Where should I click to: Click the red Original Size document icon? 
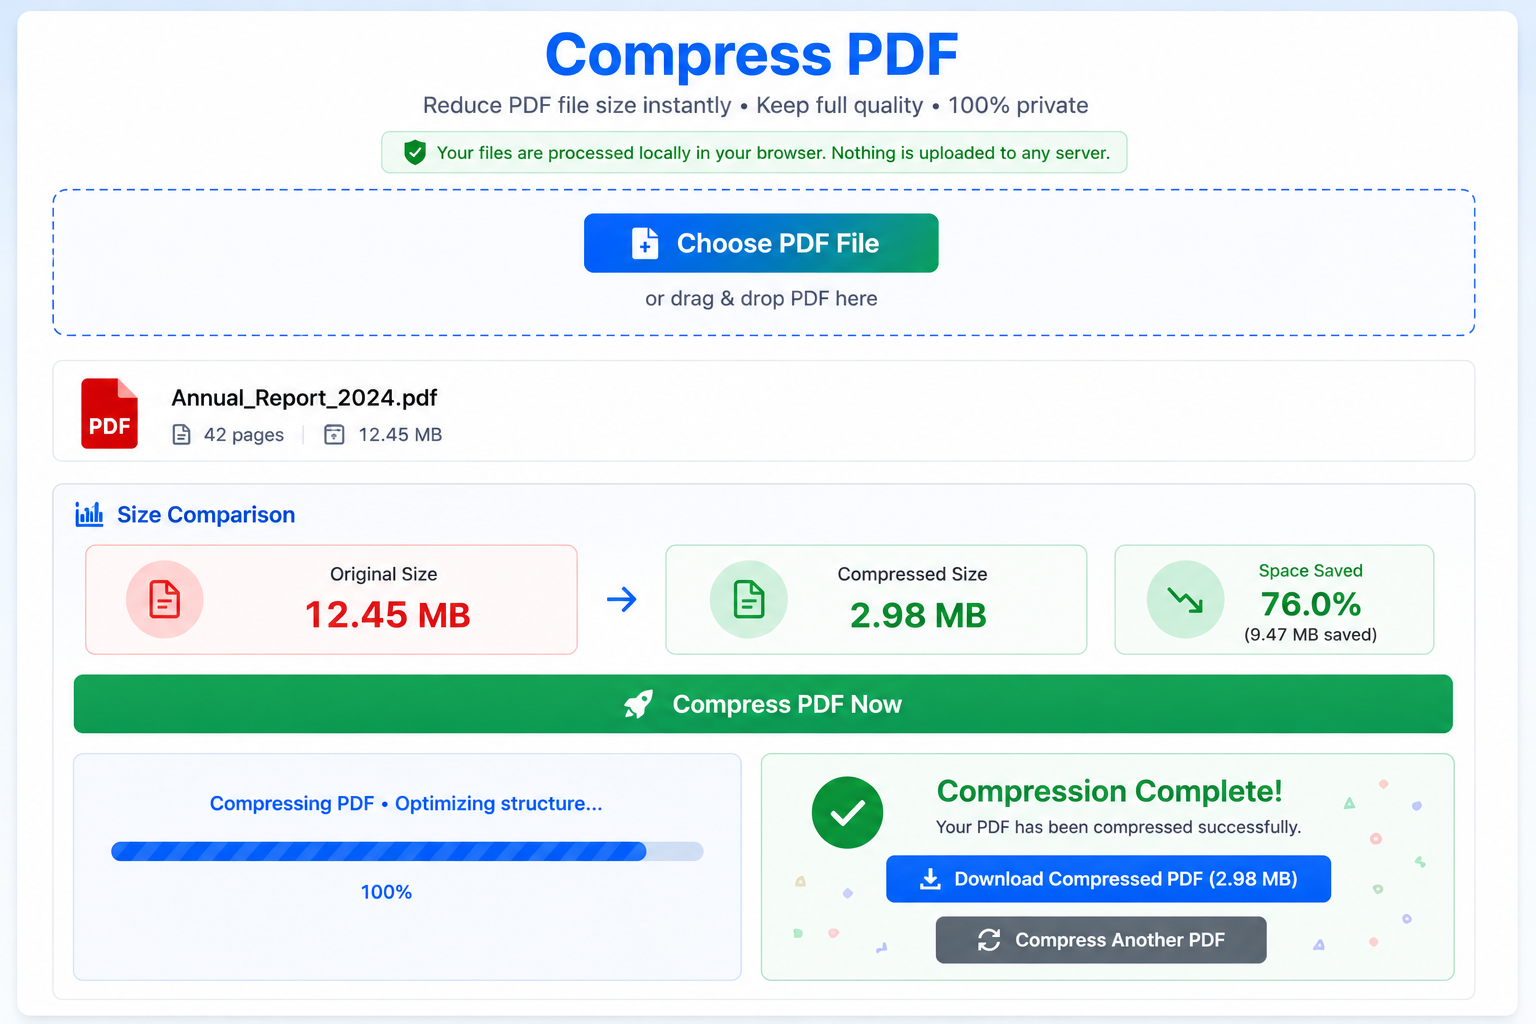165,599
